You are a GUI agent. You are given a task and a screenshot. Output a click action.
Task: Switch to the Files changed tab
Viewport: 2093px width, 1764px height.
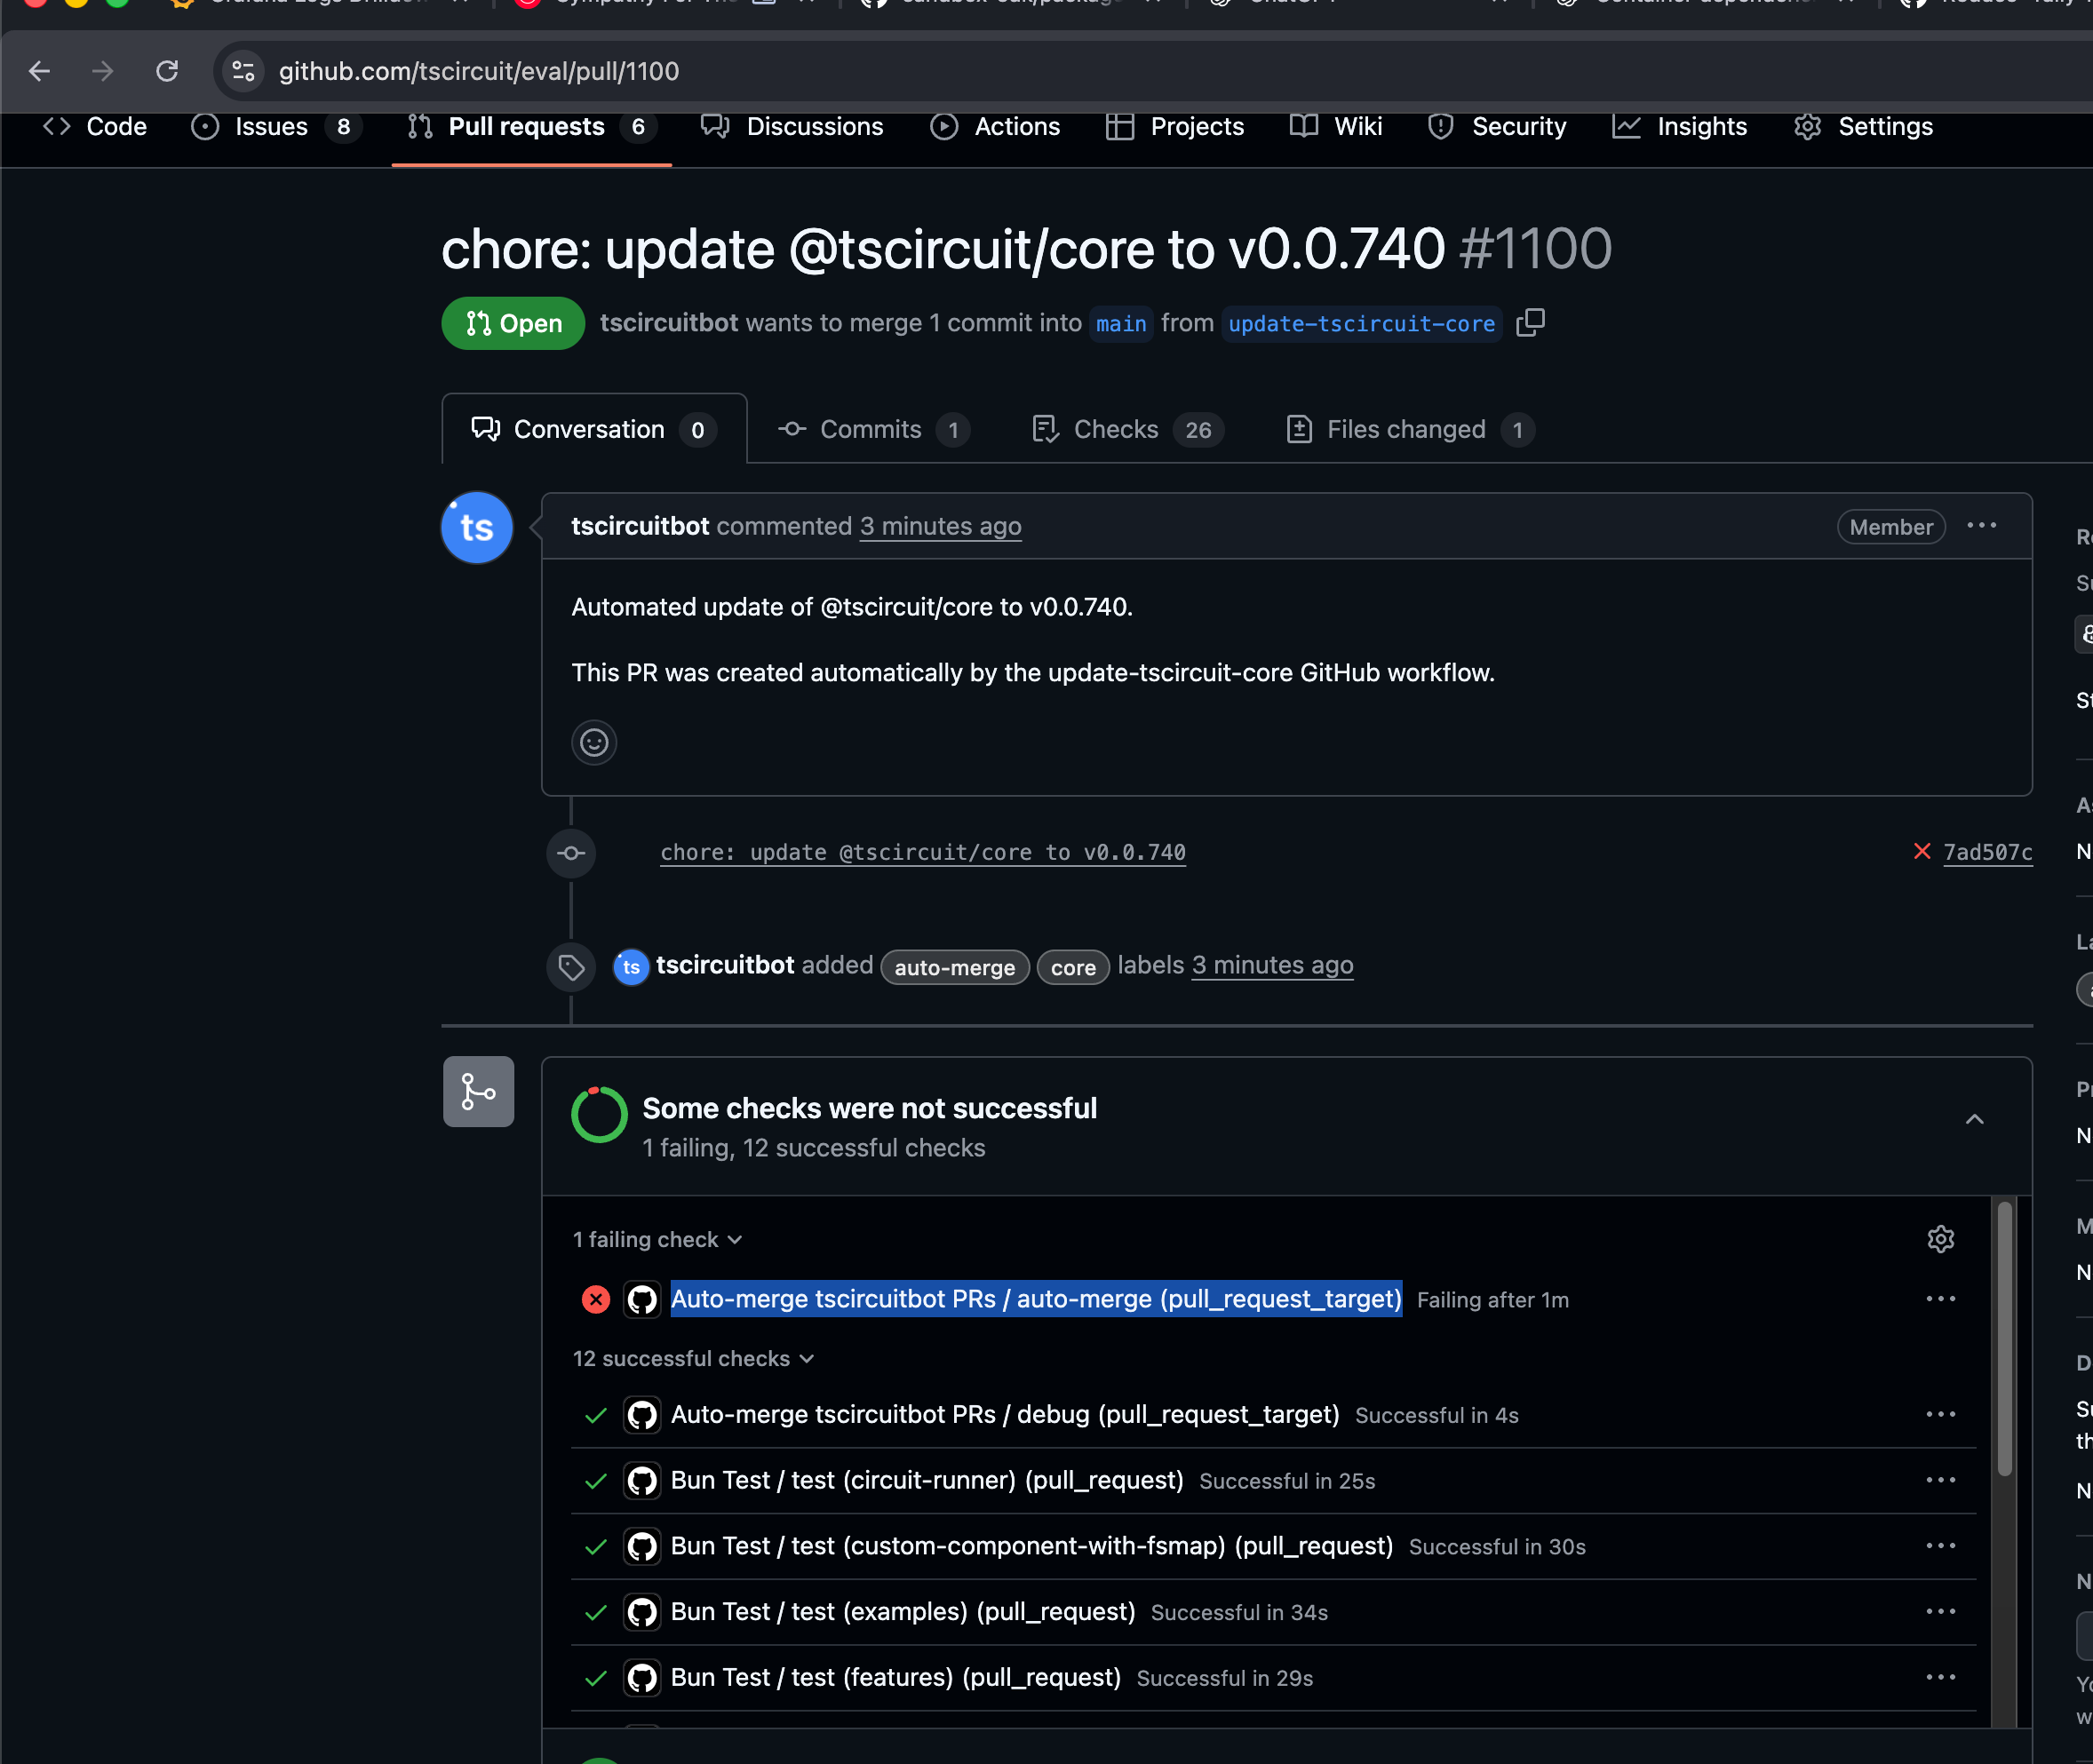[1407, 429]
